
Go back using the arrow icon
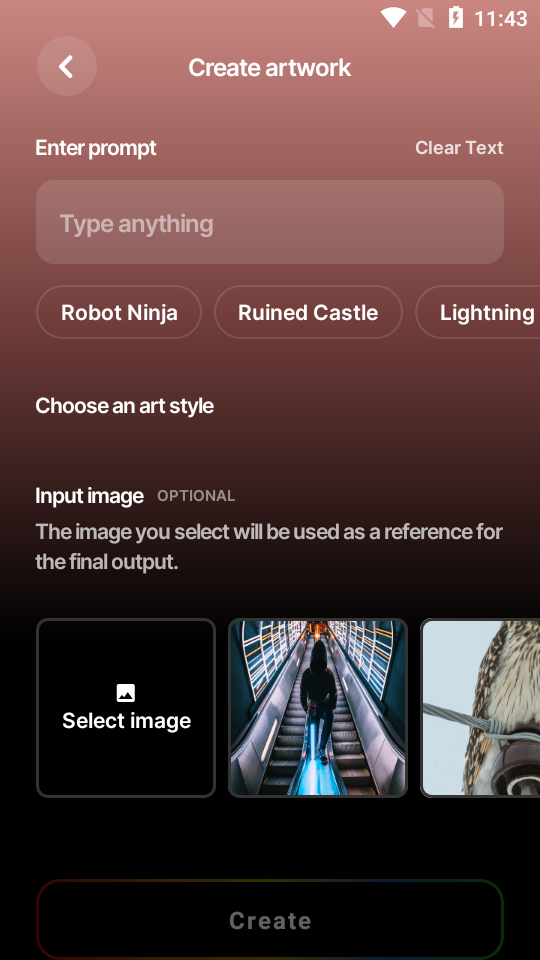pyautogui.click(x=67, y=66)
